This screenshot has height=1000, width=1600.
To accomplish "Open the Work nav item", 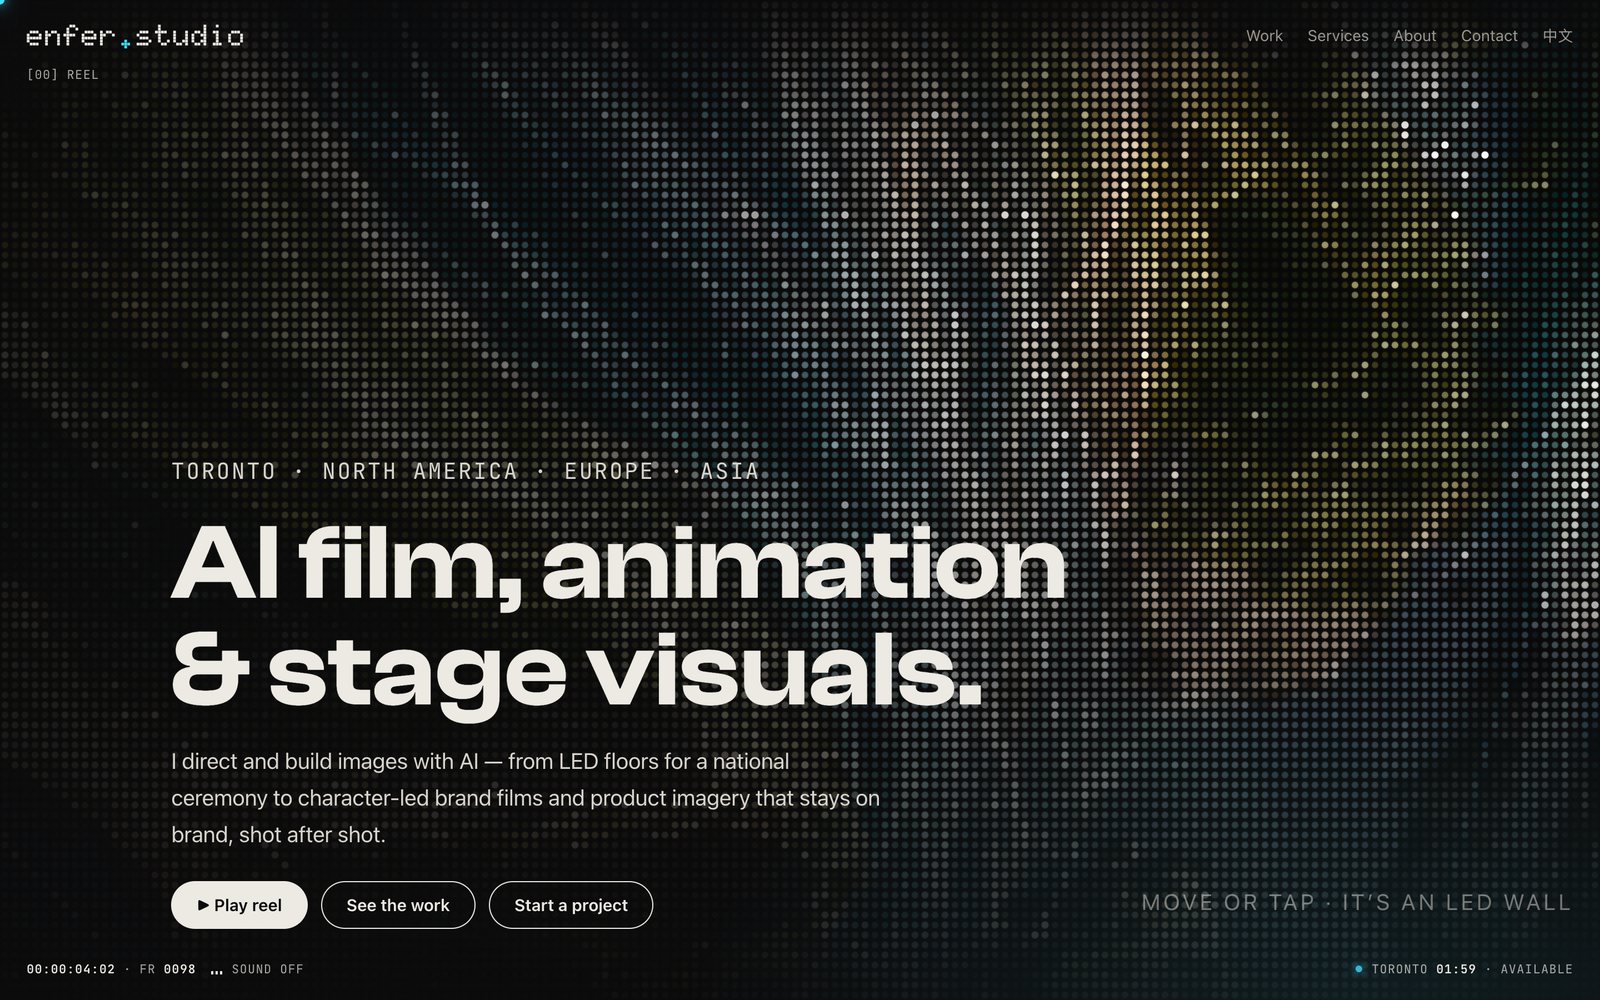I will point(1264,36).
